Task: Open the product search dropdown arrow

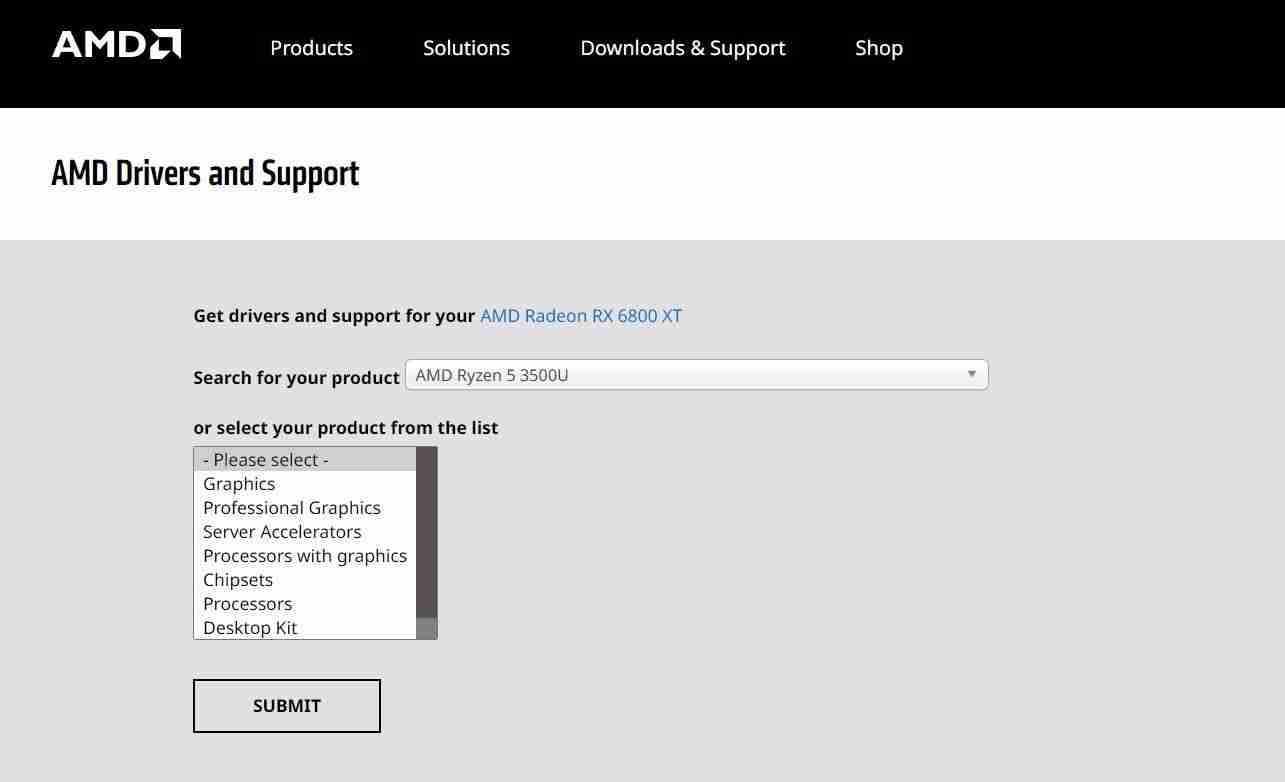Action: [x=971, y=374]
